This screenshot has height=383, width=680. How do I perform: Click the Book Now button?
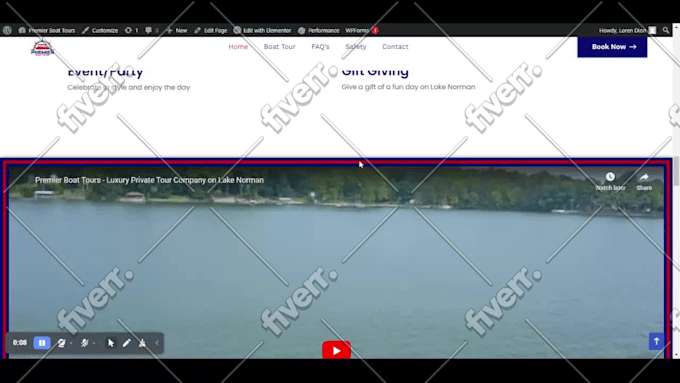coord(612,47)
